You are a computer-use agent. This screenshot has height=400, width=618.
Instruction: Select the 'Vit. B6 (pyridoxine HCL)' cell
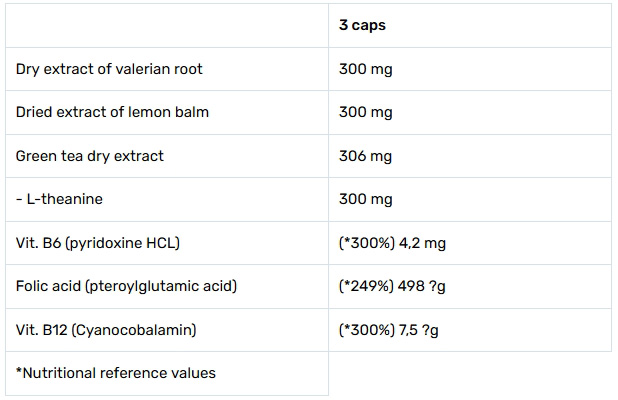pyautogui.click(x=98, y=243)
